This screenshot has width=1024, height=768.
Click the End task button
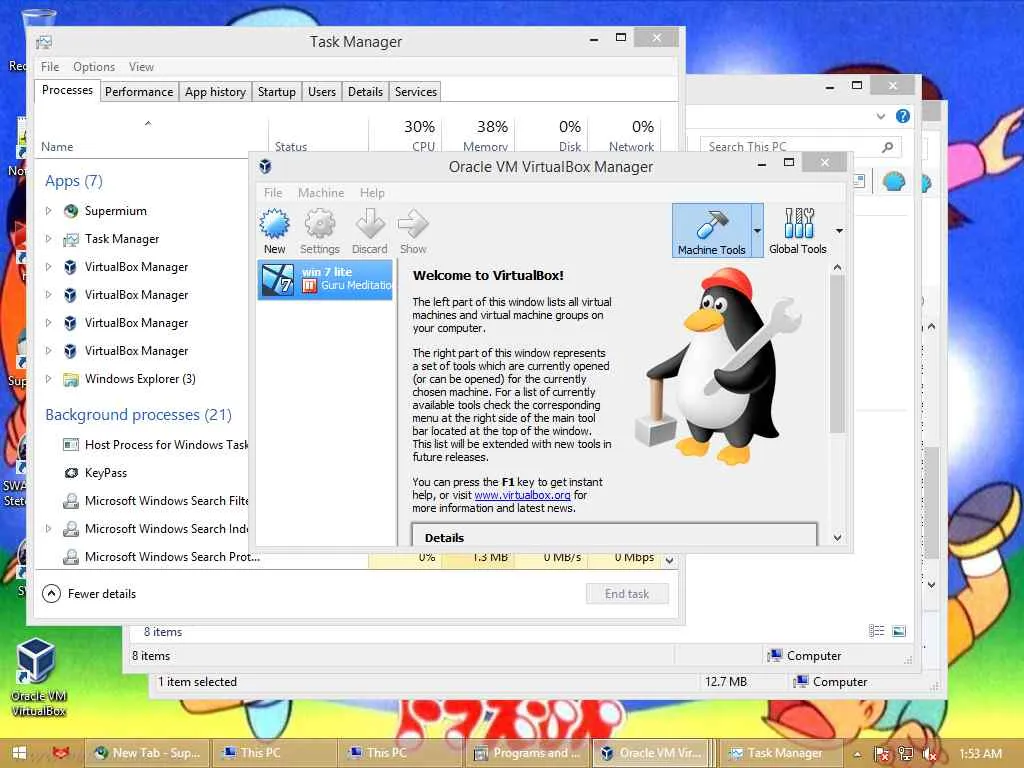point(627,594)
